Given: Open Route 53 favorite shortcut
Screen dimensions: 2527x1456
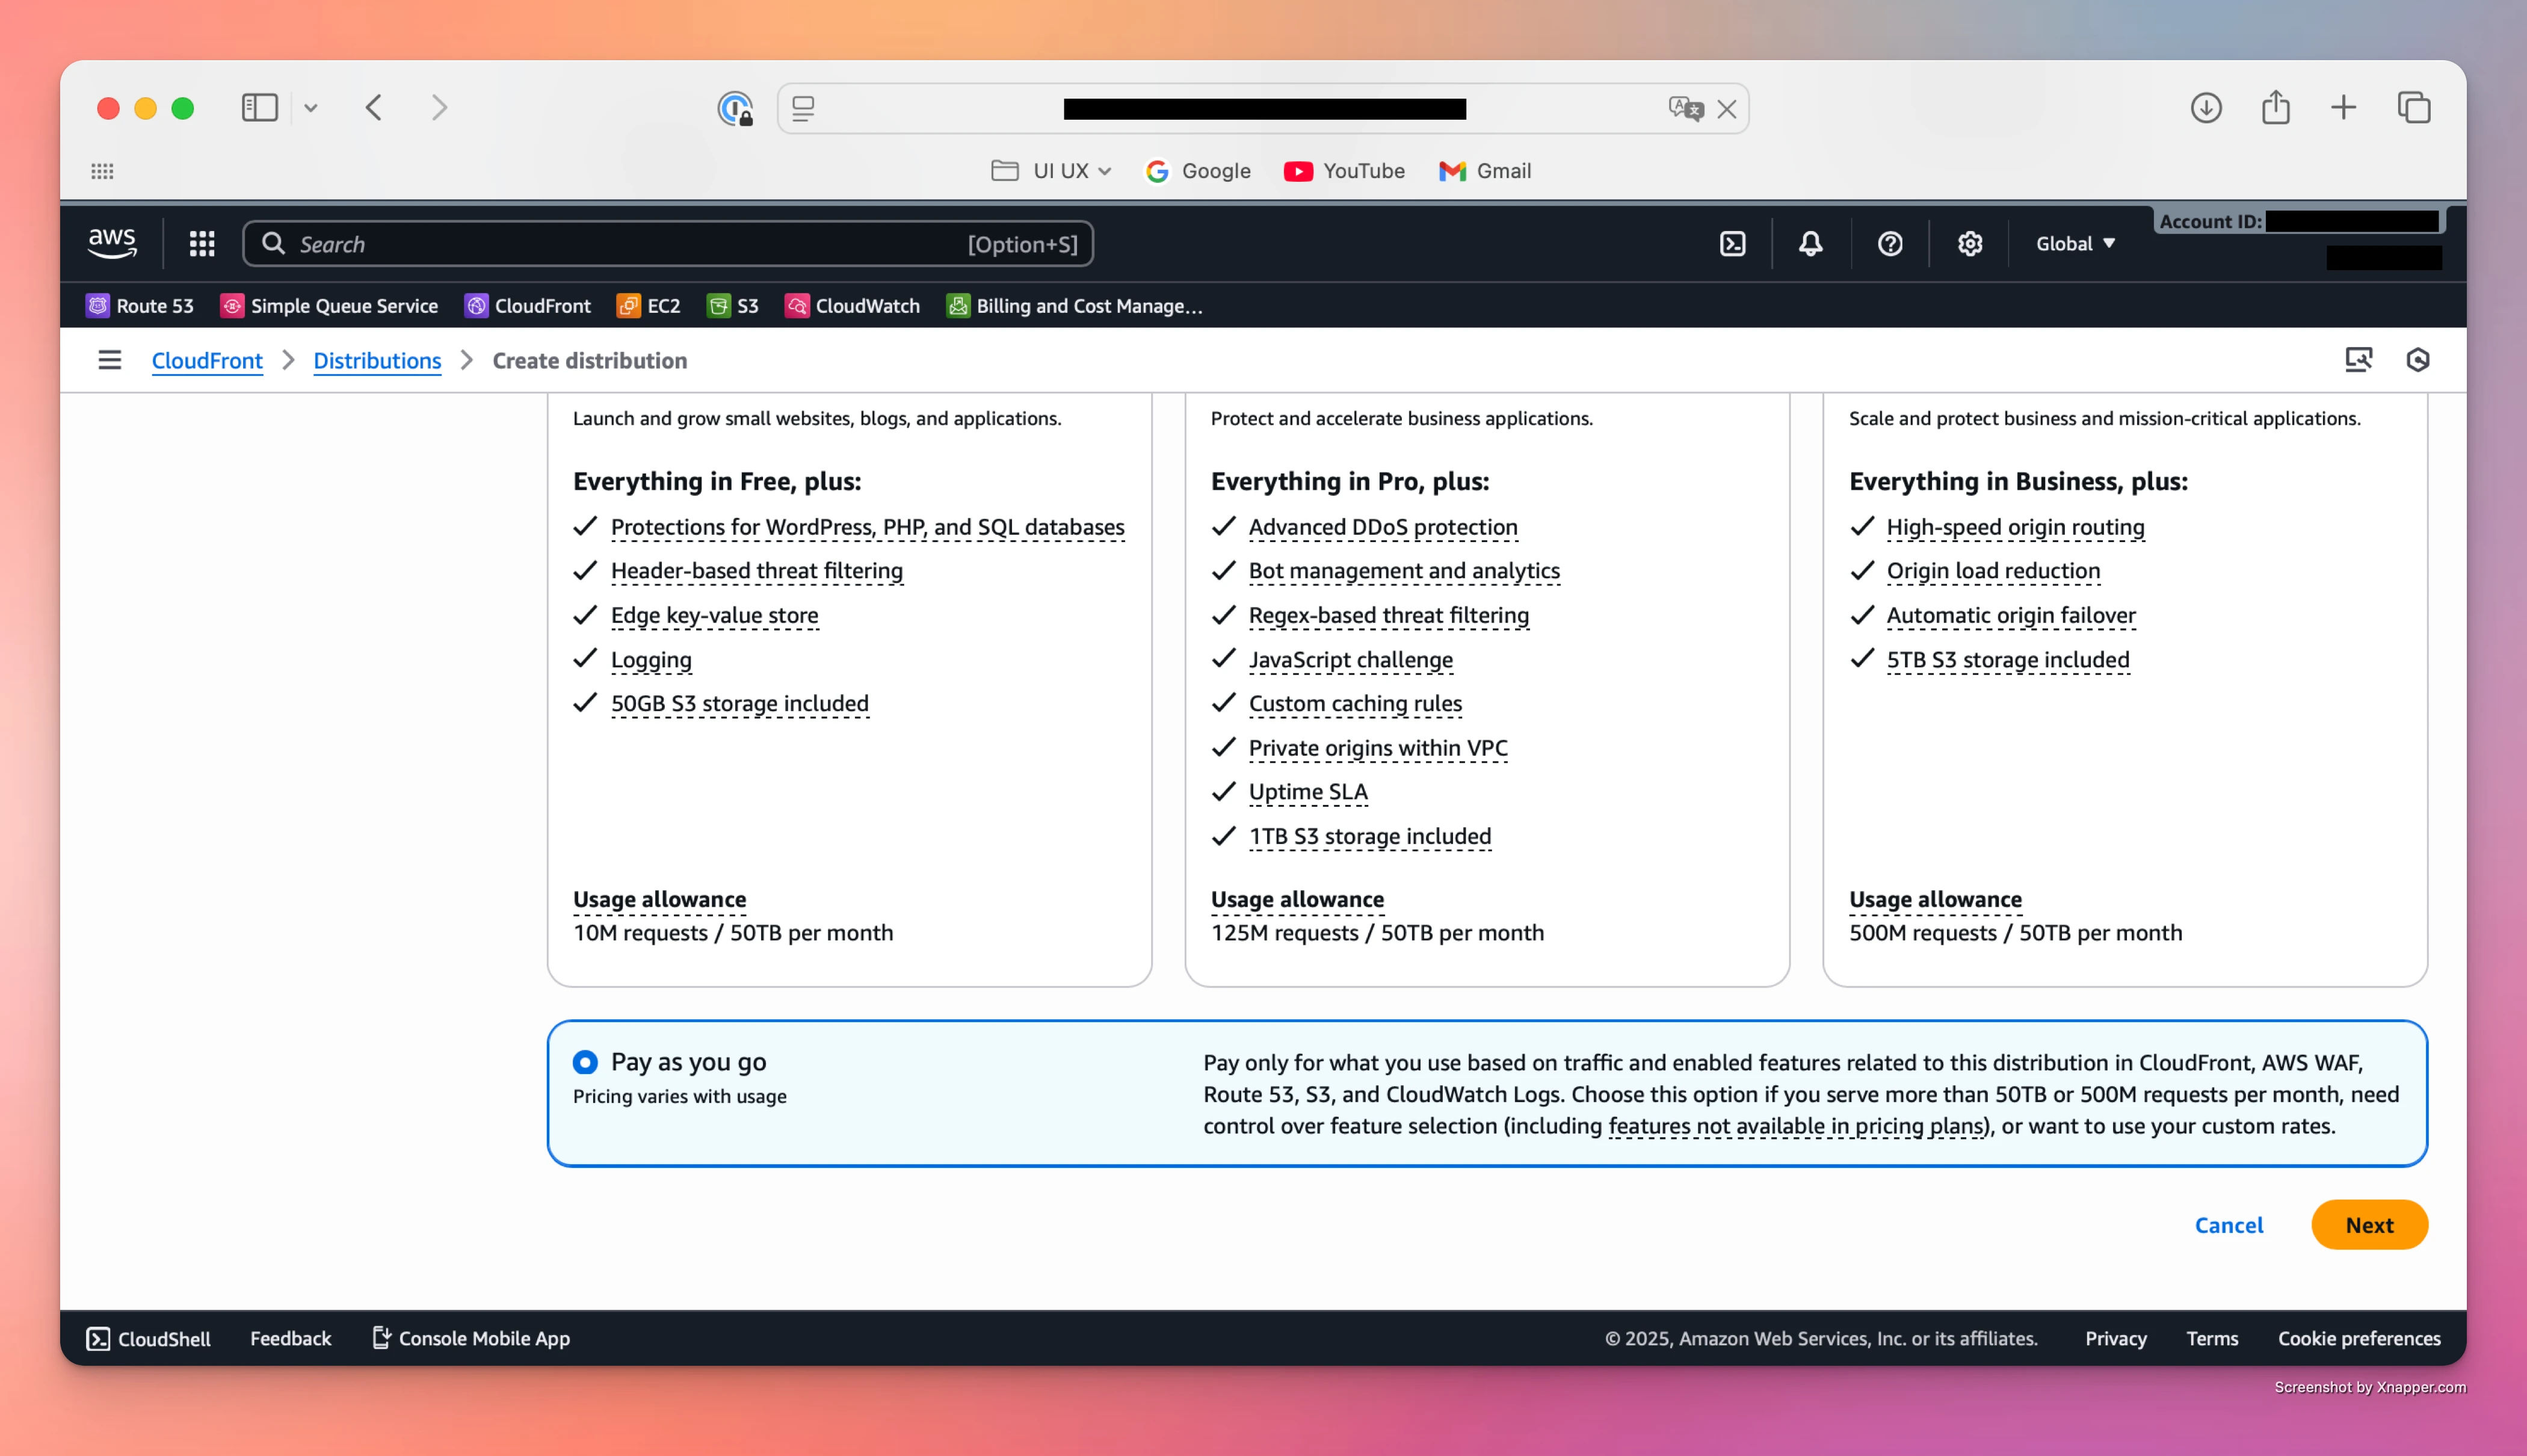Looking at the screenshot, I should click(140, 306).
